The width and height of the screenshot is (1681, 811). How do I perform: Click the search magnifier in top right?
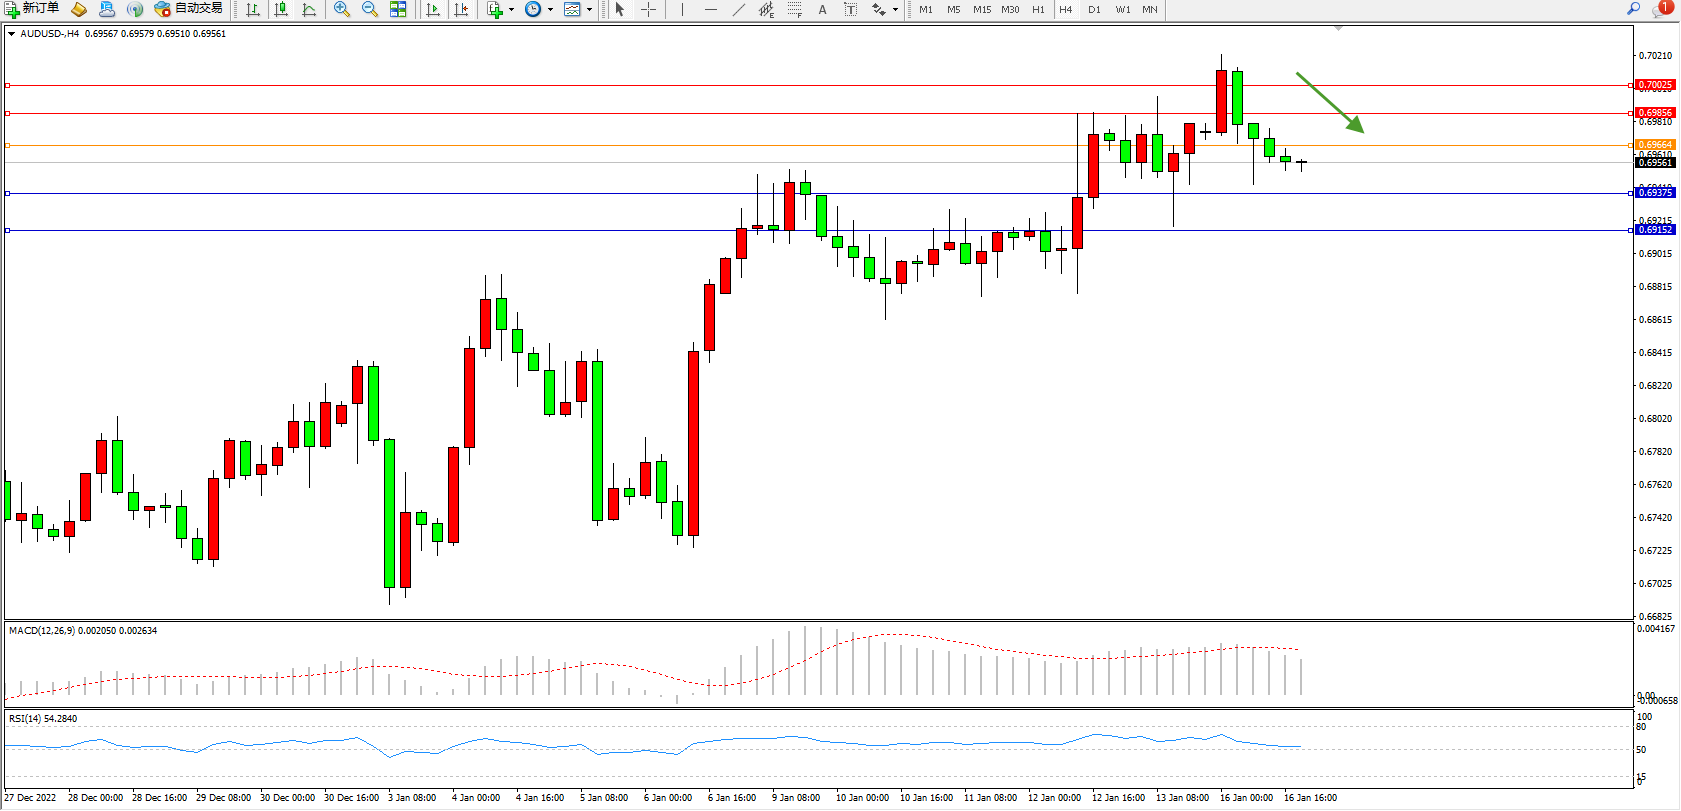[1634, 9]
